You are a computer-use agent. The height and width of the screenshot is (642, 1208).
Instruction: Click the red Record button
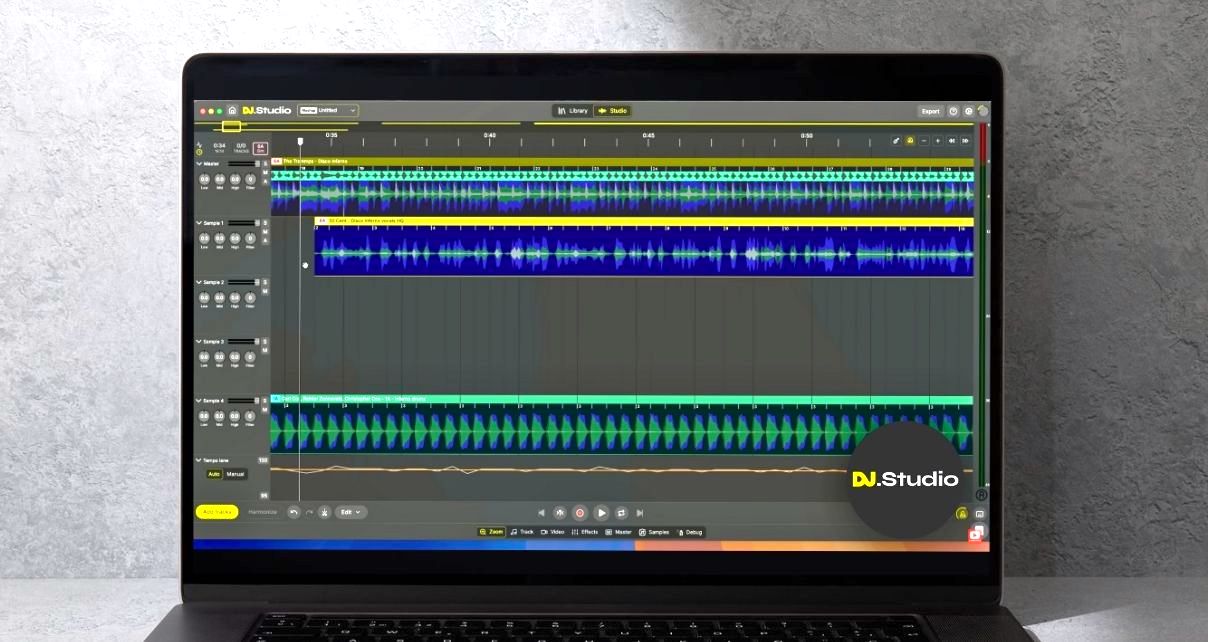click(x=579, y=513)
